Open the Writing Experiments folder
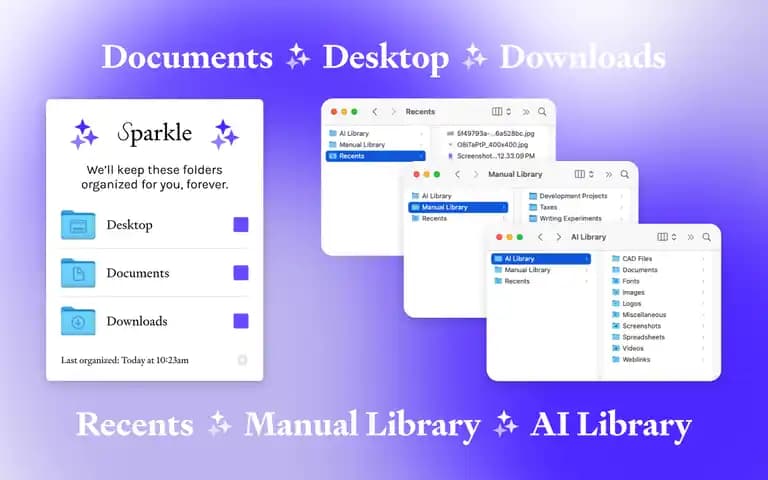This screenshot has height=480, width=768. (565, 218)
